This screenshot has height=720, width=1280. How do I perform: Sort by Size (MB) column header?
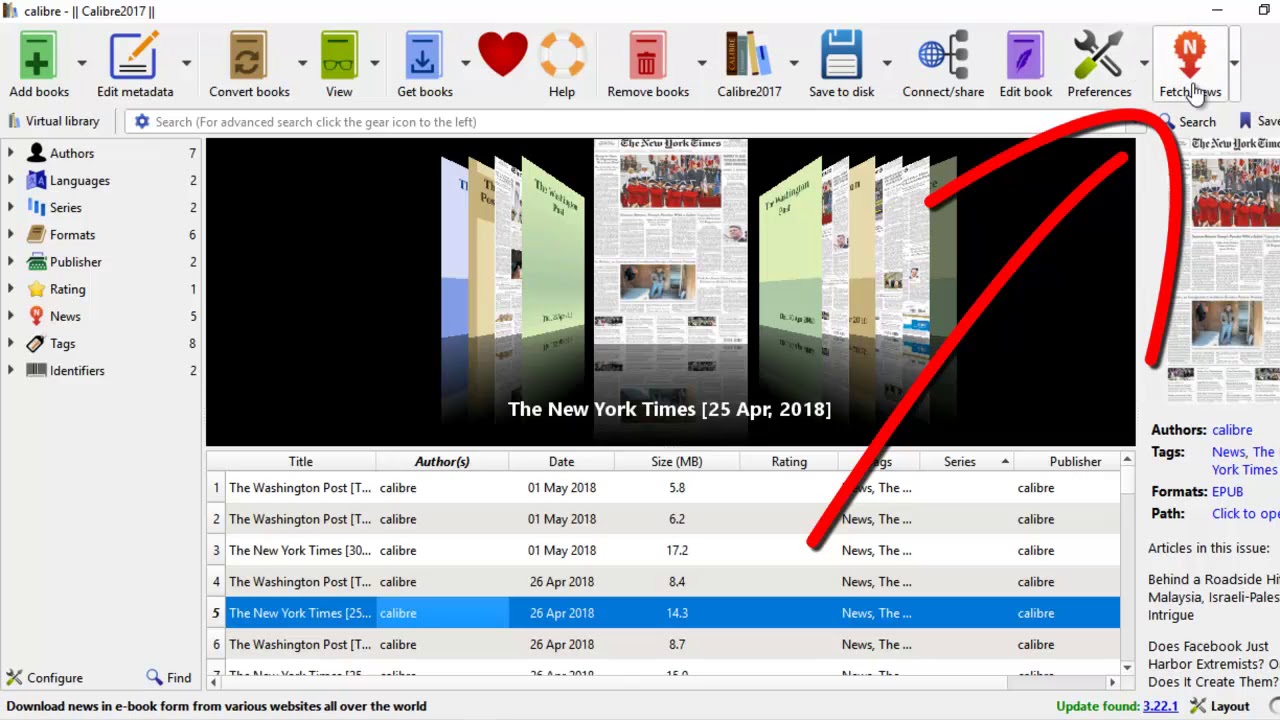pyautogui.click(x=677, y=461)
